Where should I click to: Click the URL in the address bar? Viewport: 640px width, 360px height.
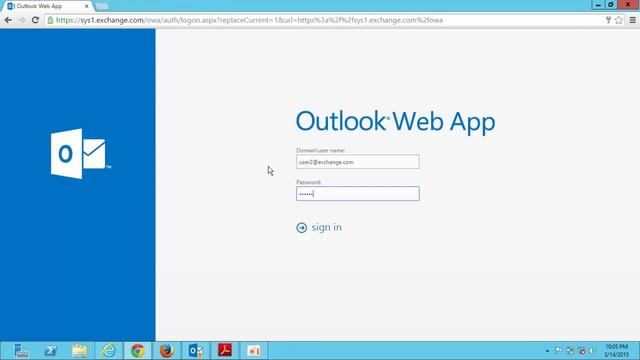click(x=249, y=20)
